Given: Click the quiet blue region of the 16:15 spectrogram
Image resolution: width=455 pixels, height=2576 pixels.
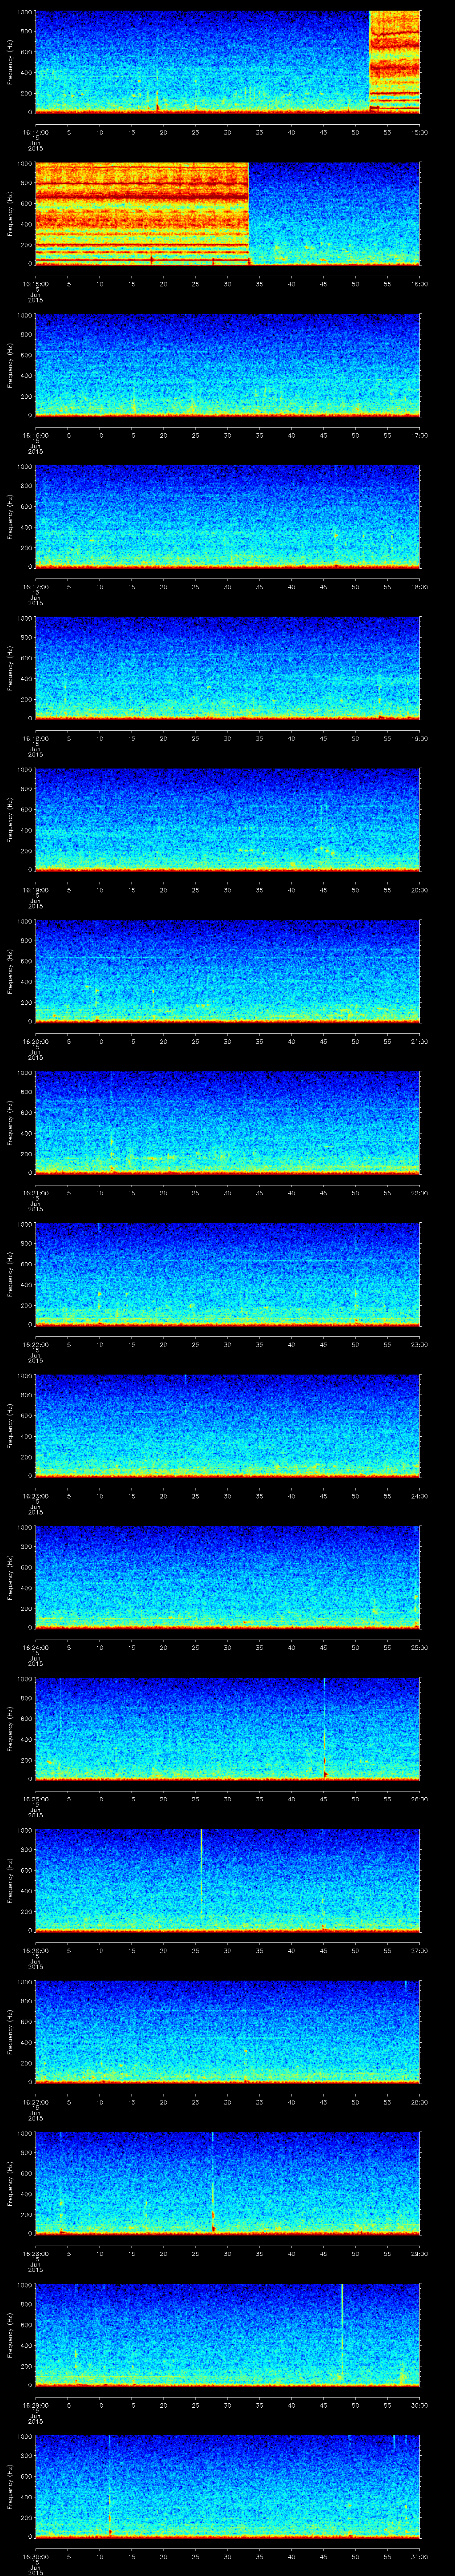Looking at the screenshot, I should point(334,213).
